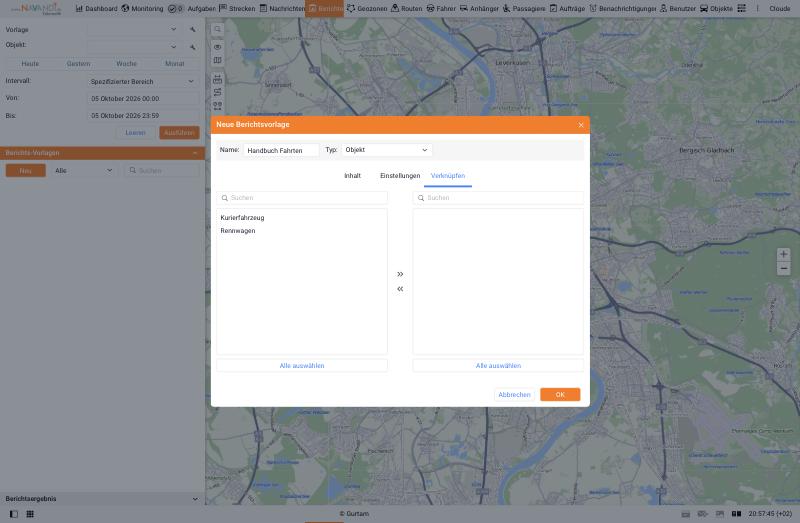Image resolution: width=800 pixels, height=523 pixels.
Task: Click the wrench icon next to Vorlage
Action: point(193,30)
